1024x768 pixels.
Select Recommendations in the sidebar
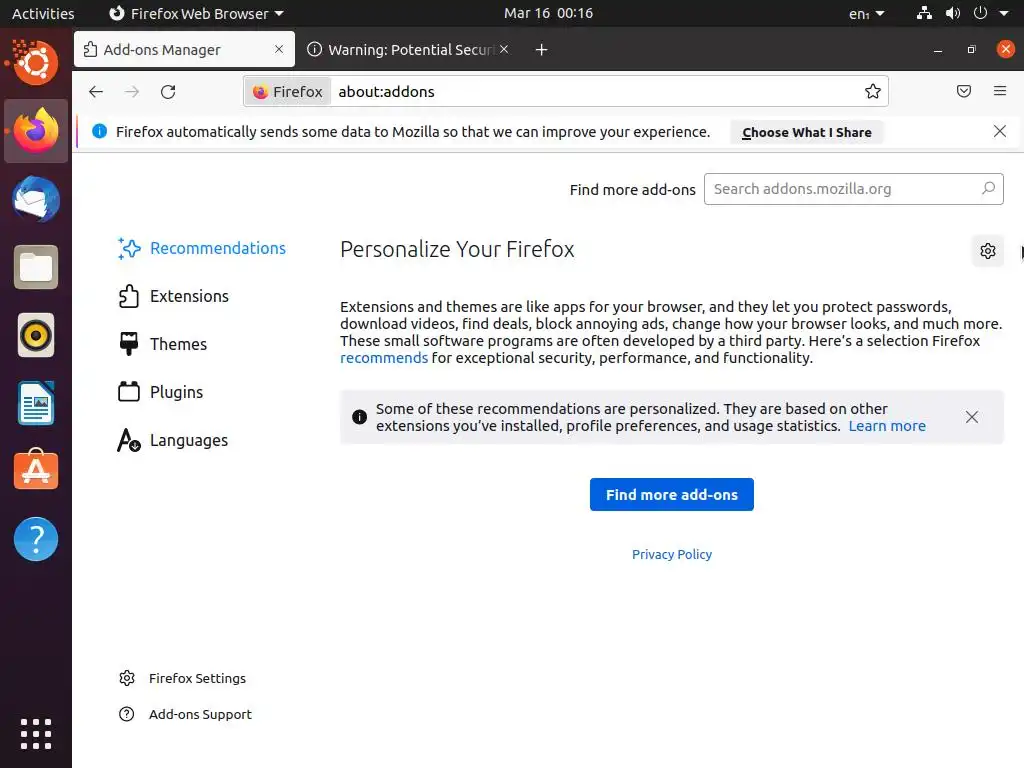click(202, 248)
